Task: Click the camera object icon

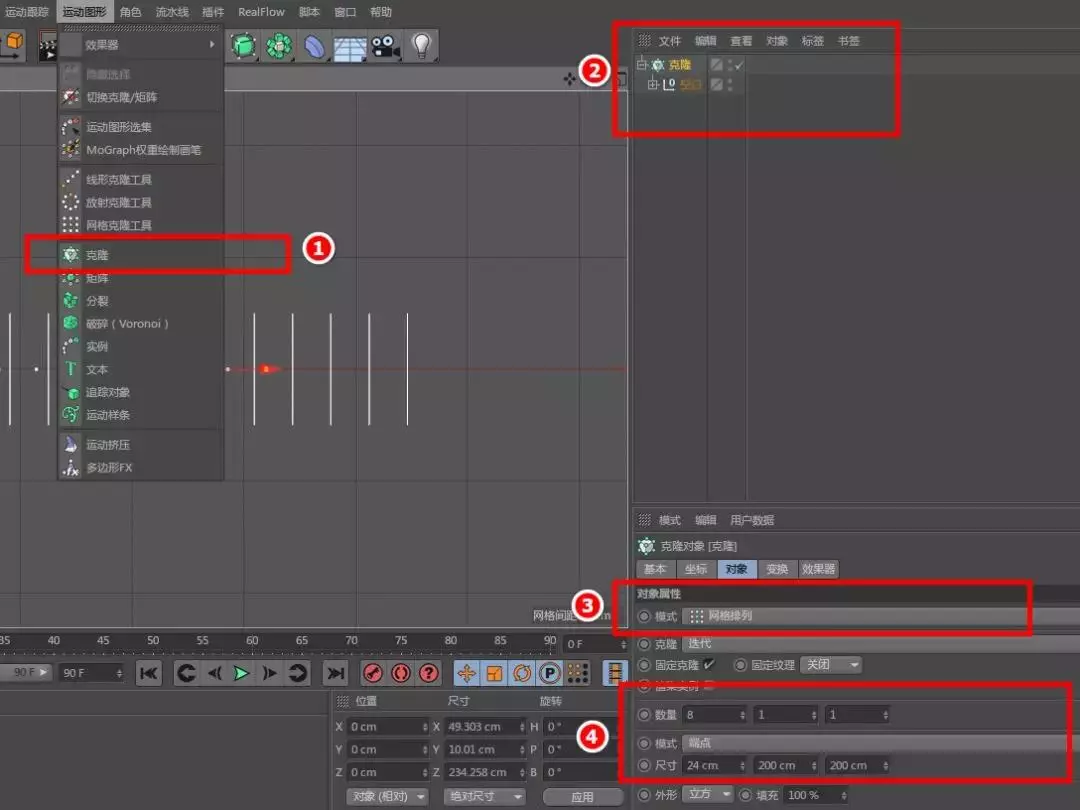Action: 384,46
